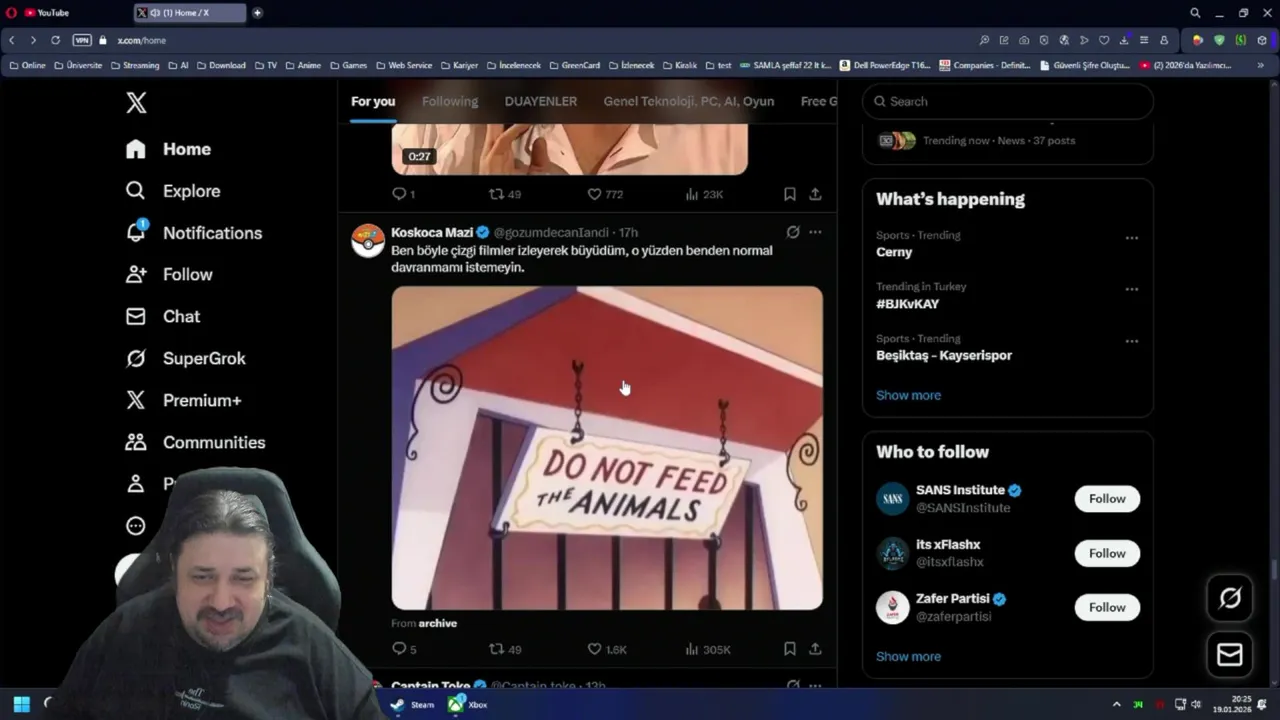This screenshot has width=1280, height=720.
Task: Open Premium+ from the sidebar
Action: coord(183,400)
